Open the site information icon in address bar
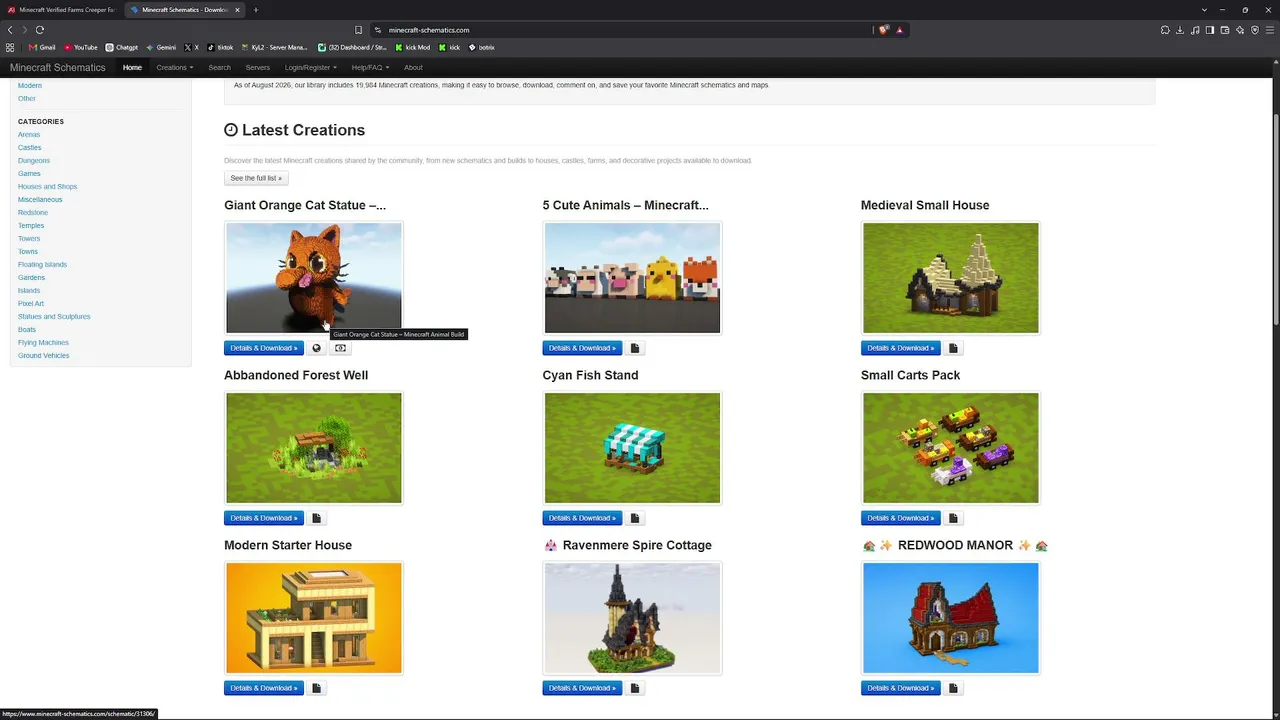Viewport: 1280px width, 720px height. (x=378, y=30)
